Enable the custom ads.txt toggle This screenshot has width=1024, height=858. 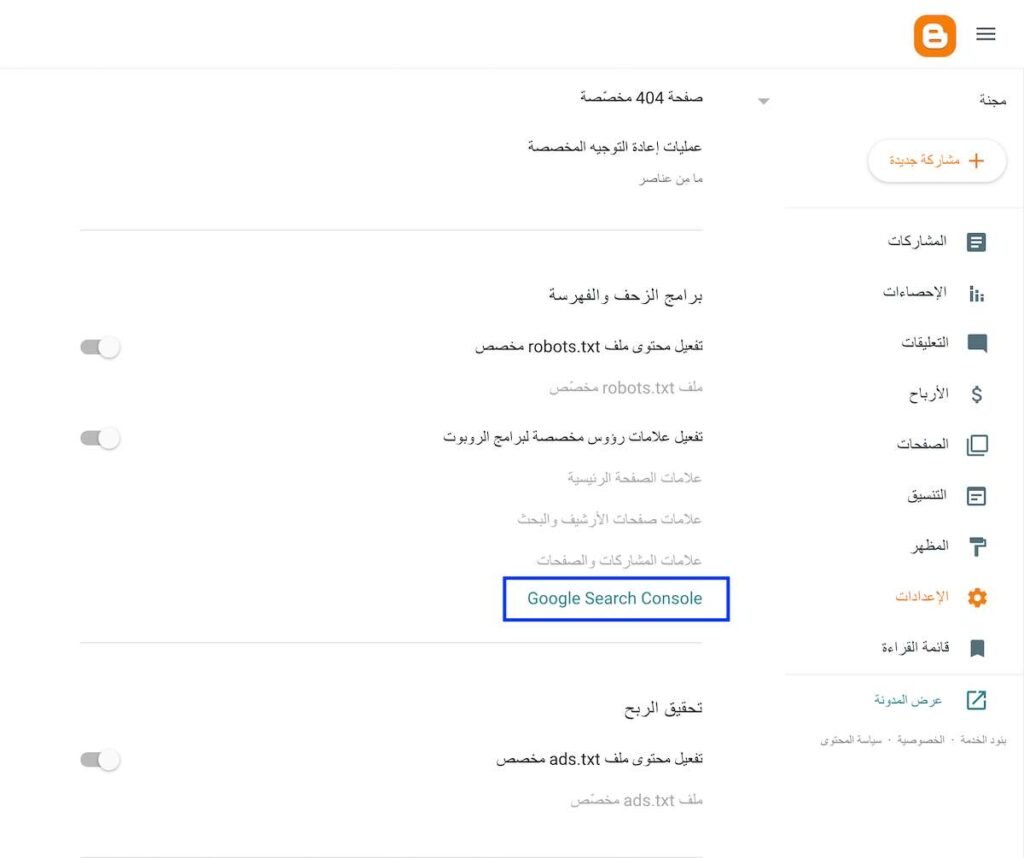100,760
